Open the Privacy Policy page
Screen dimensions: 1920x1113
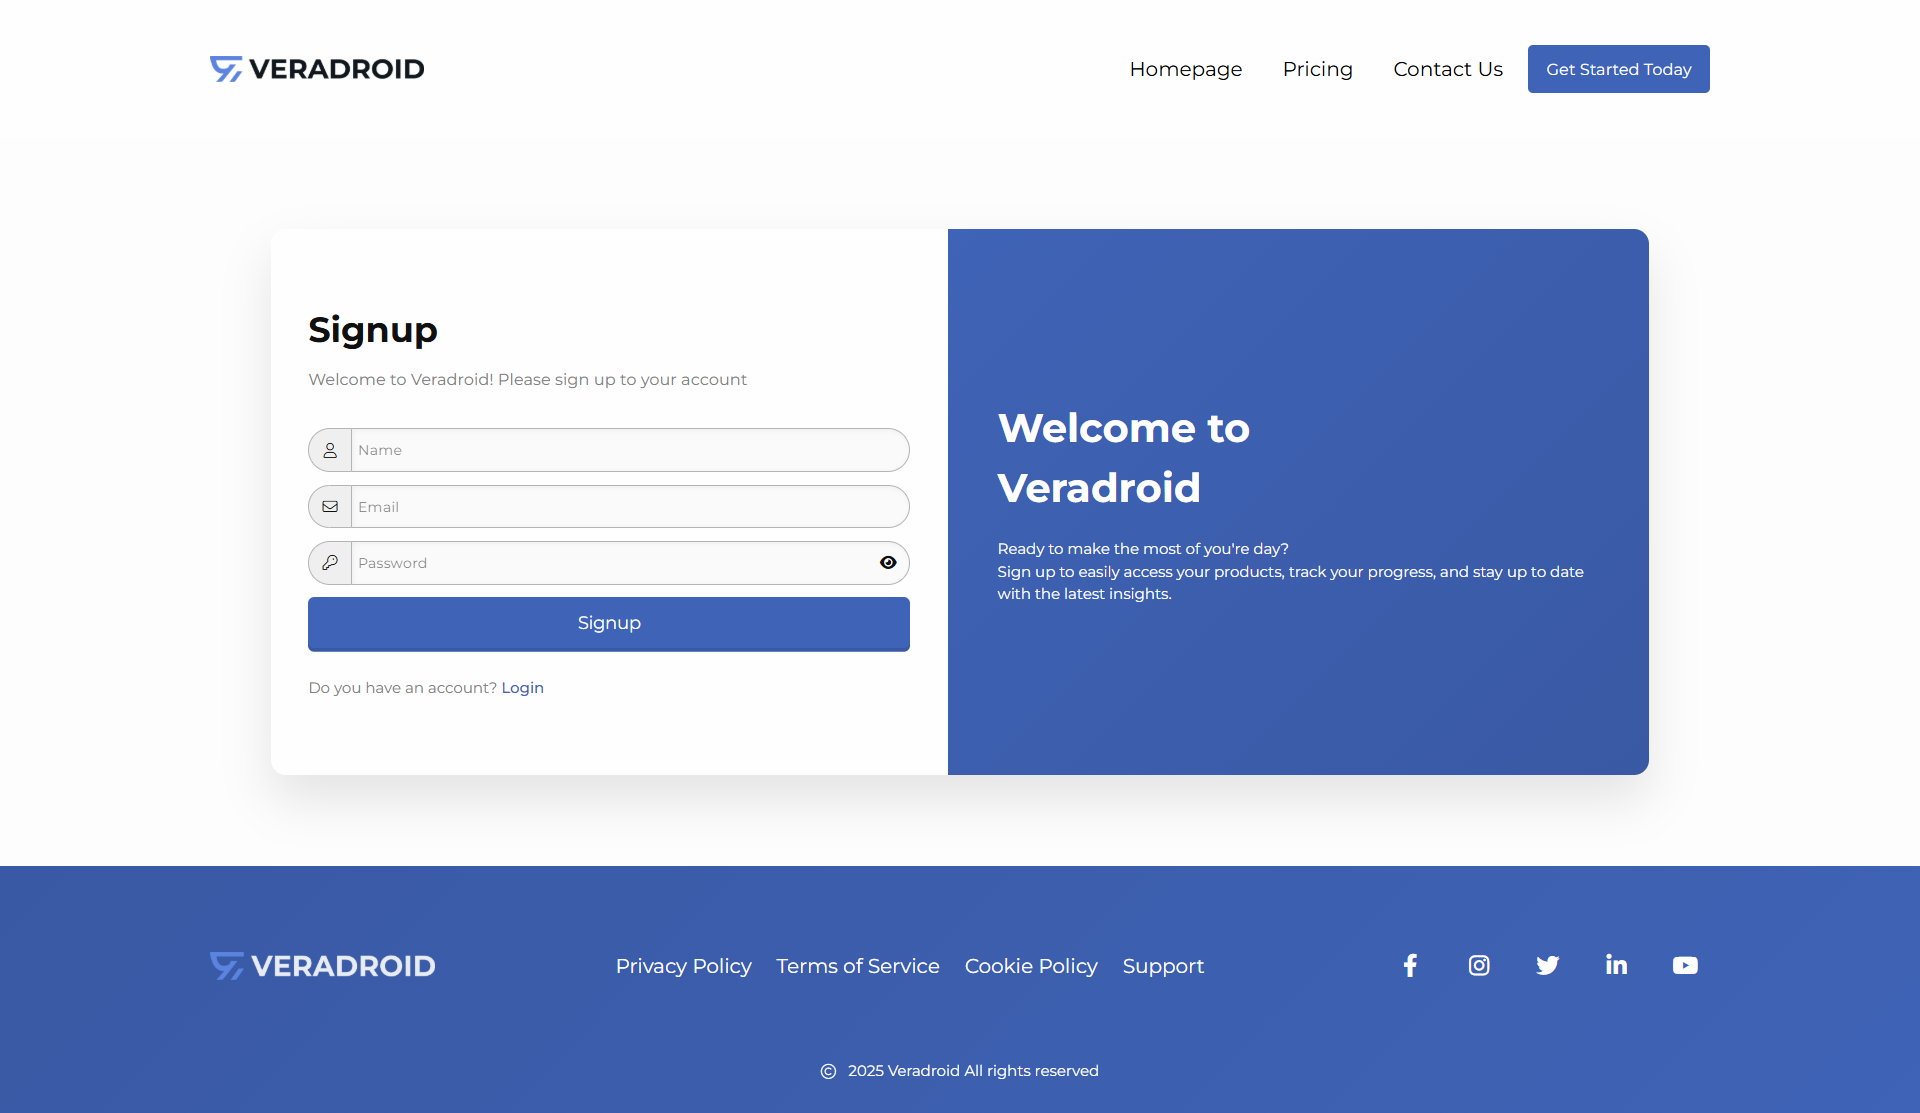coord(683,966)
